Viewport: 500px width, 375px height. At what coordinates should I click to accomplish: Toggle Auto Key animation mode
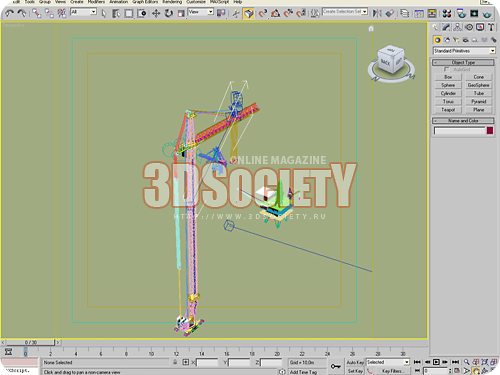[355, 362]
